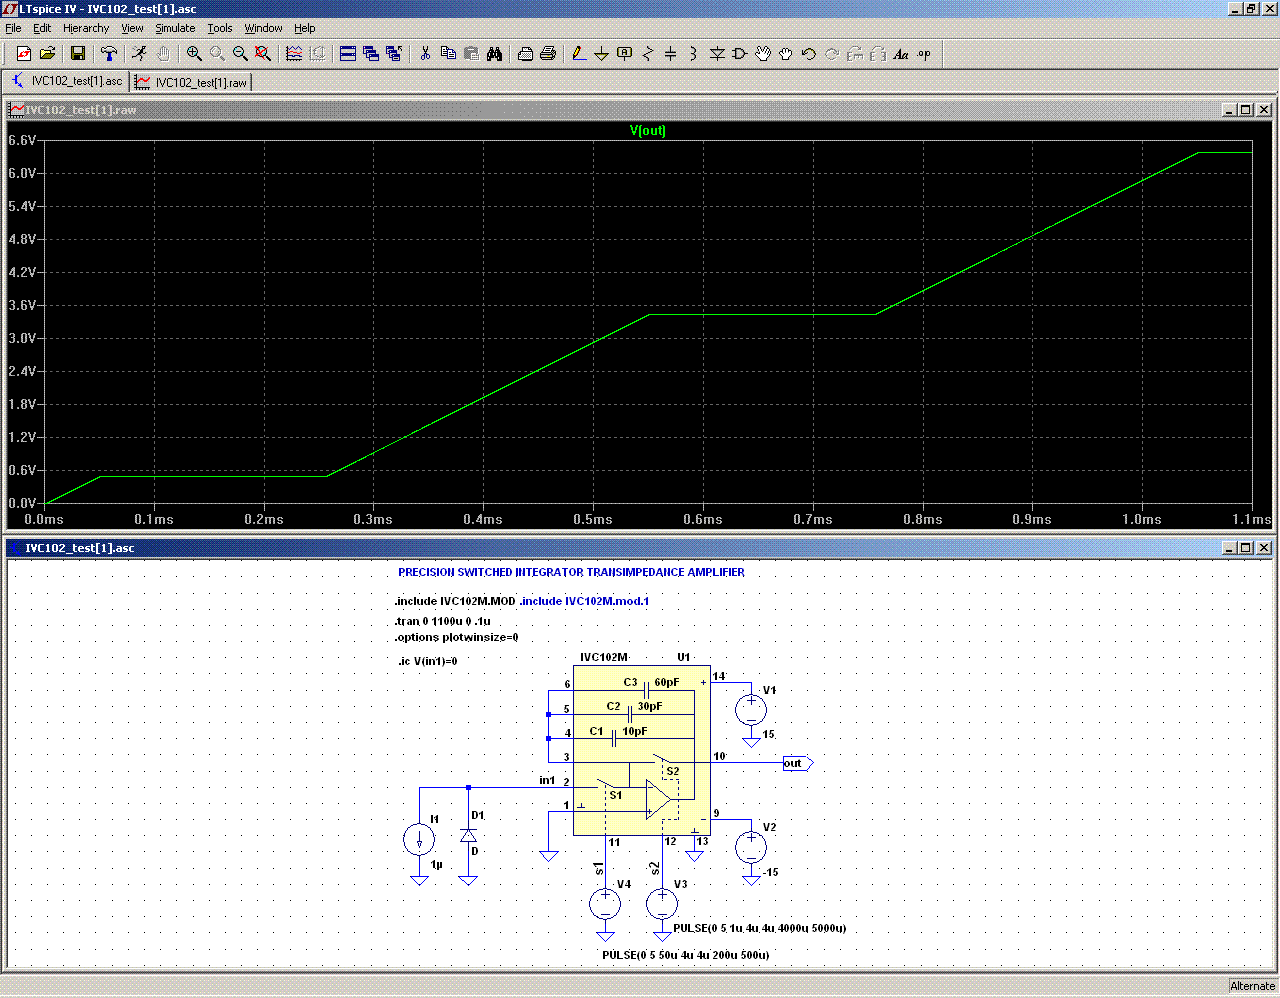Click the V(out) trace label
Image resolution: width=1280 pixels, height=998 pixels.
(x=648, y=131)
